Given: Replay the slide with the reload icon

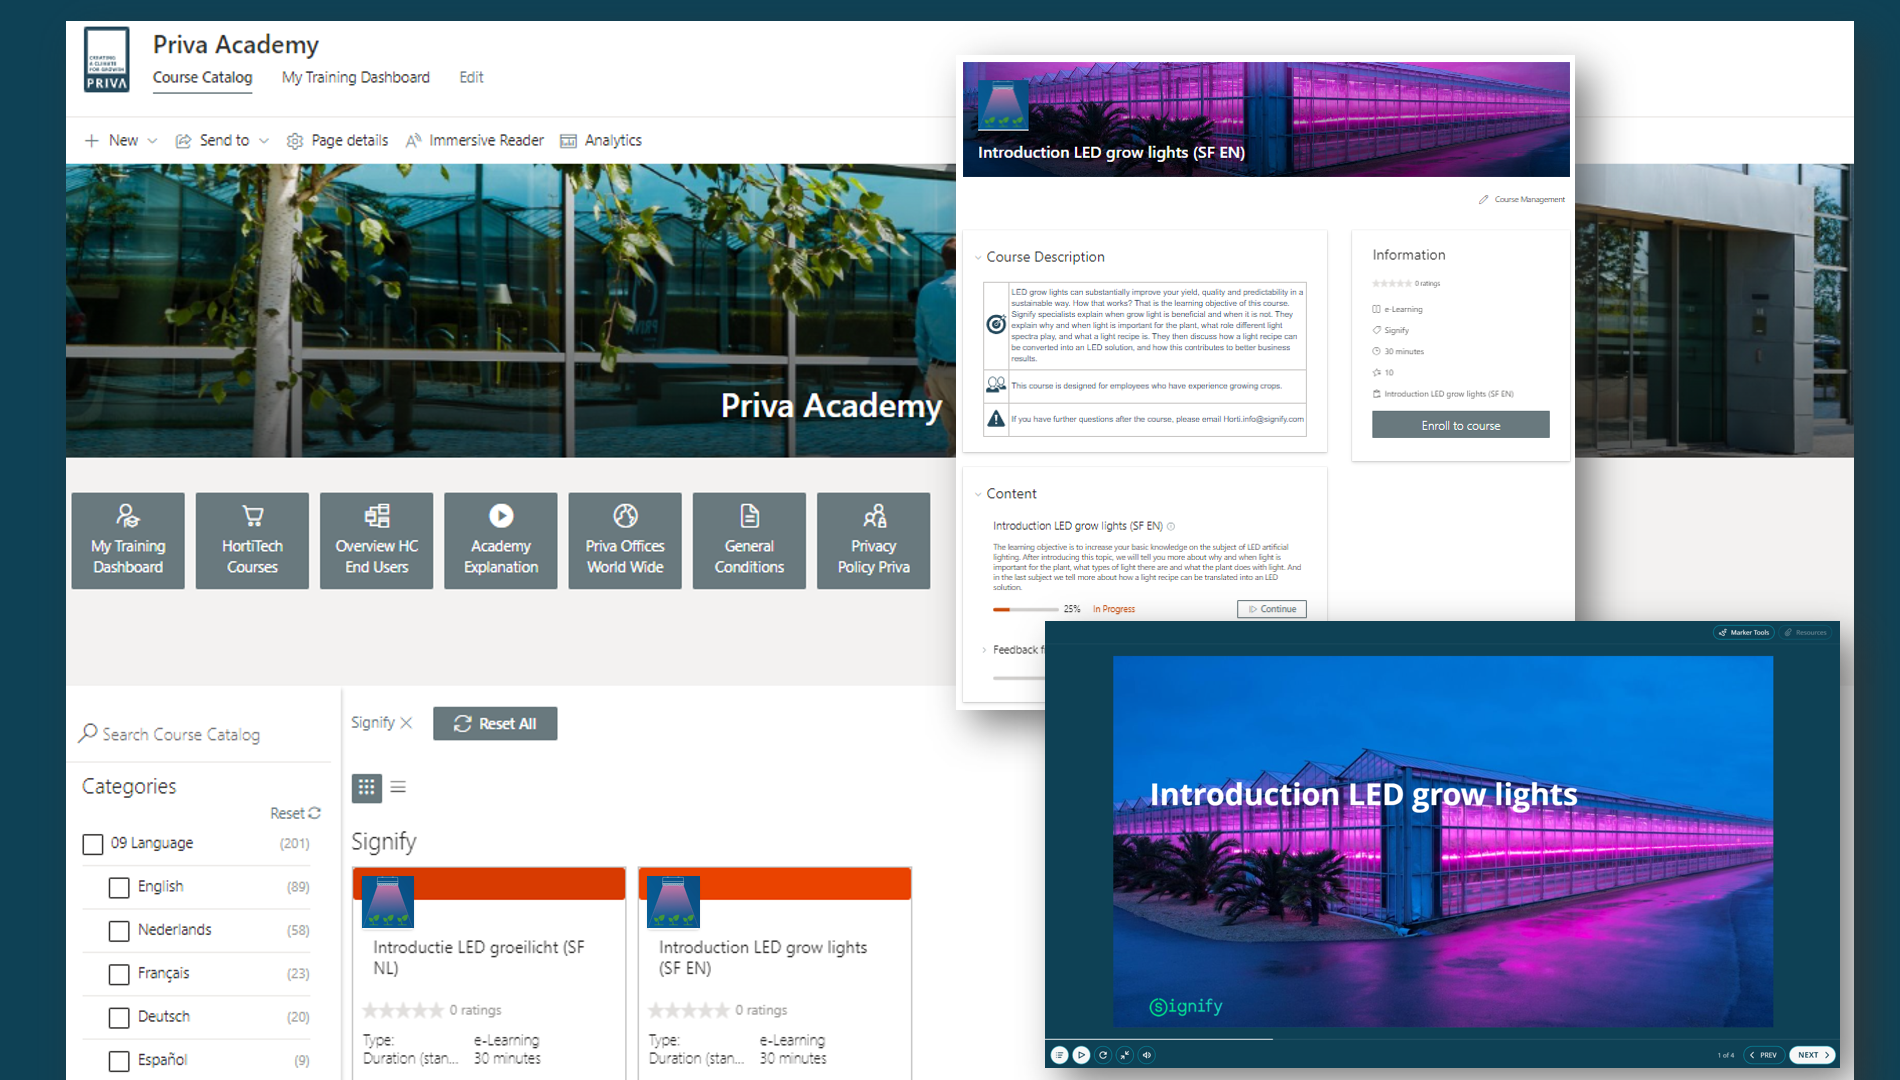Looking at the screenshot, I should tap(1103, 1055).
